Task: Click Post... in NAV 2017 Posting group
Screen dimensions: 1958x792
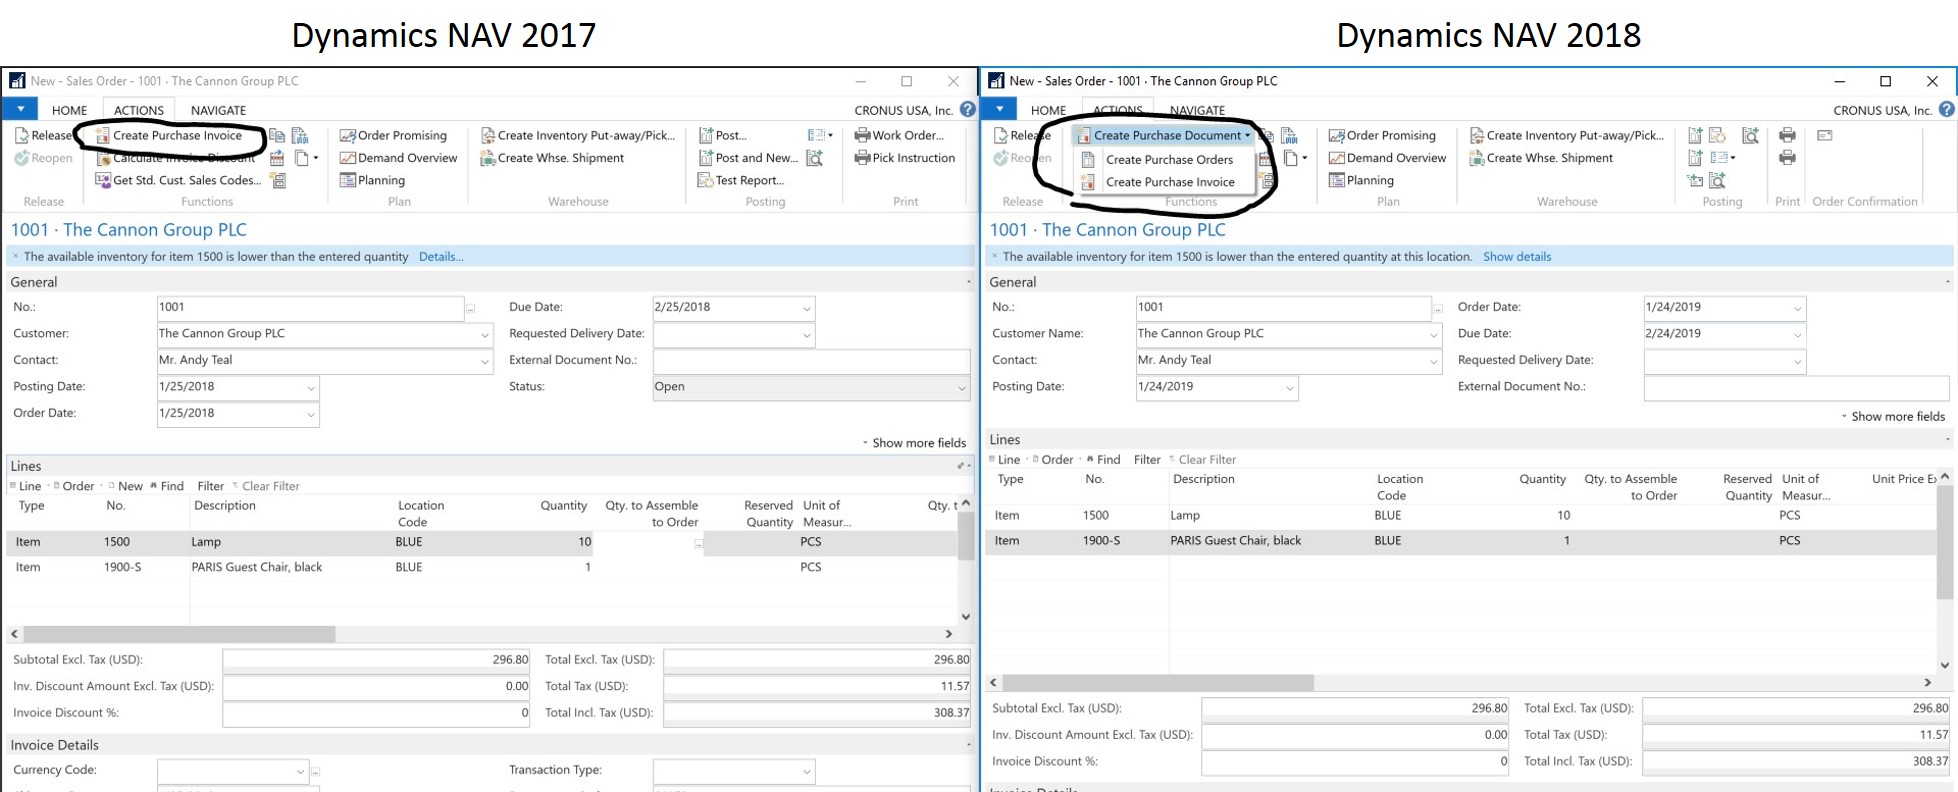Action: tap(722, 135)
